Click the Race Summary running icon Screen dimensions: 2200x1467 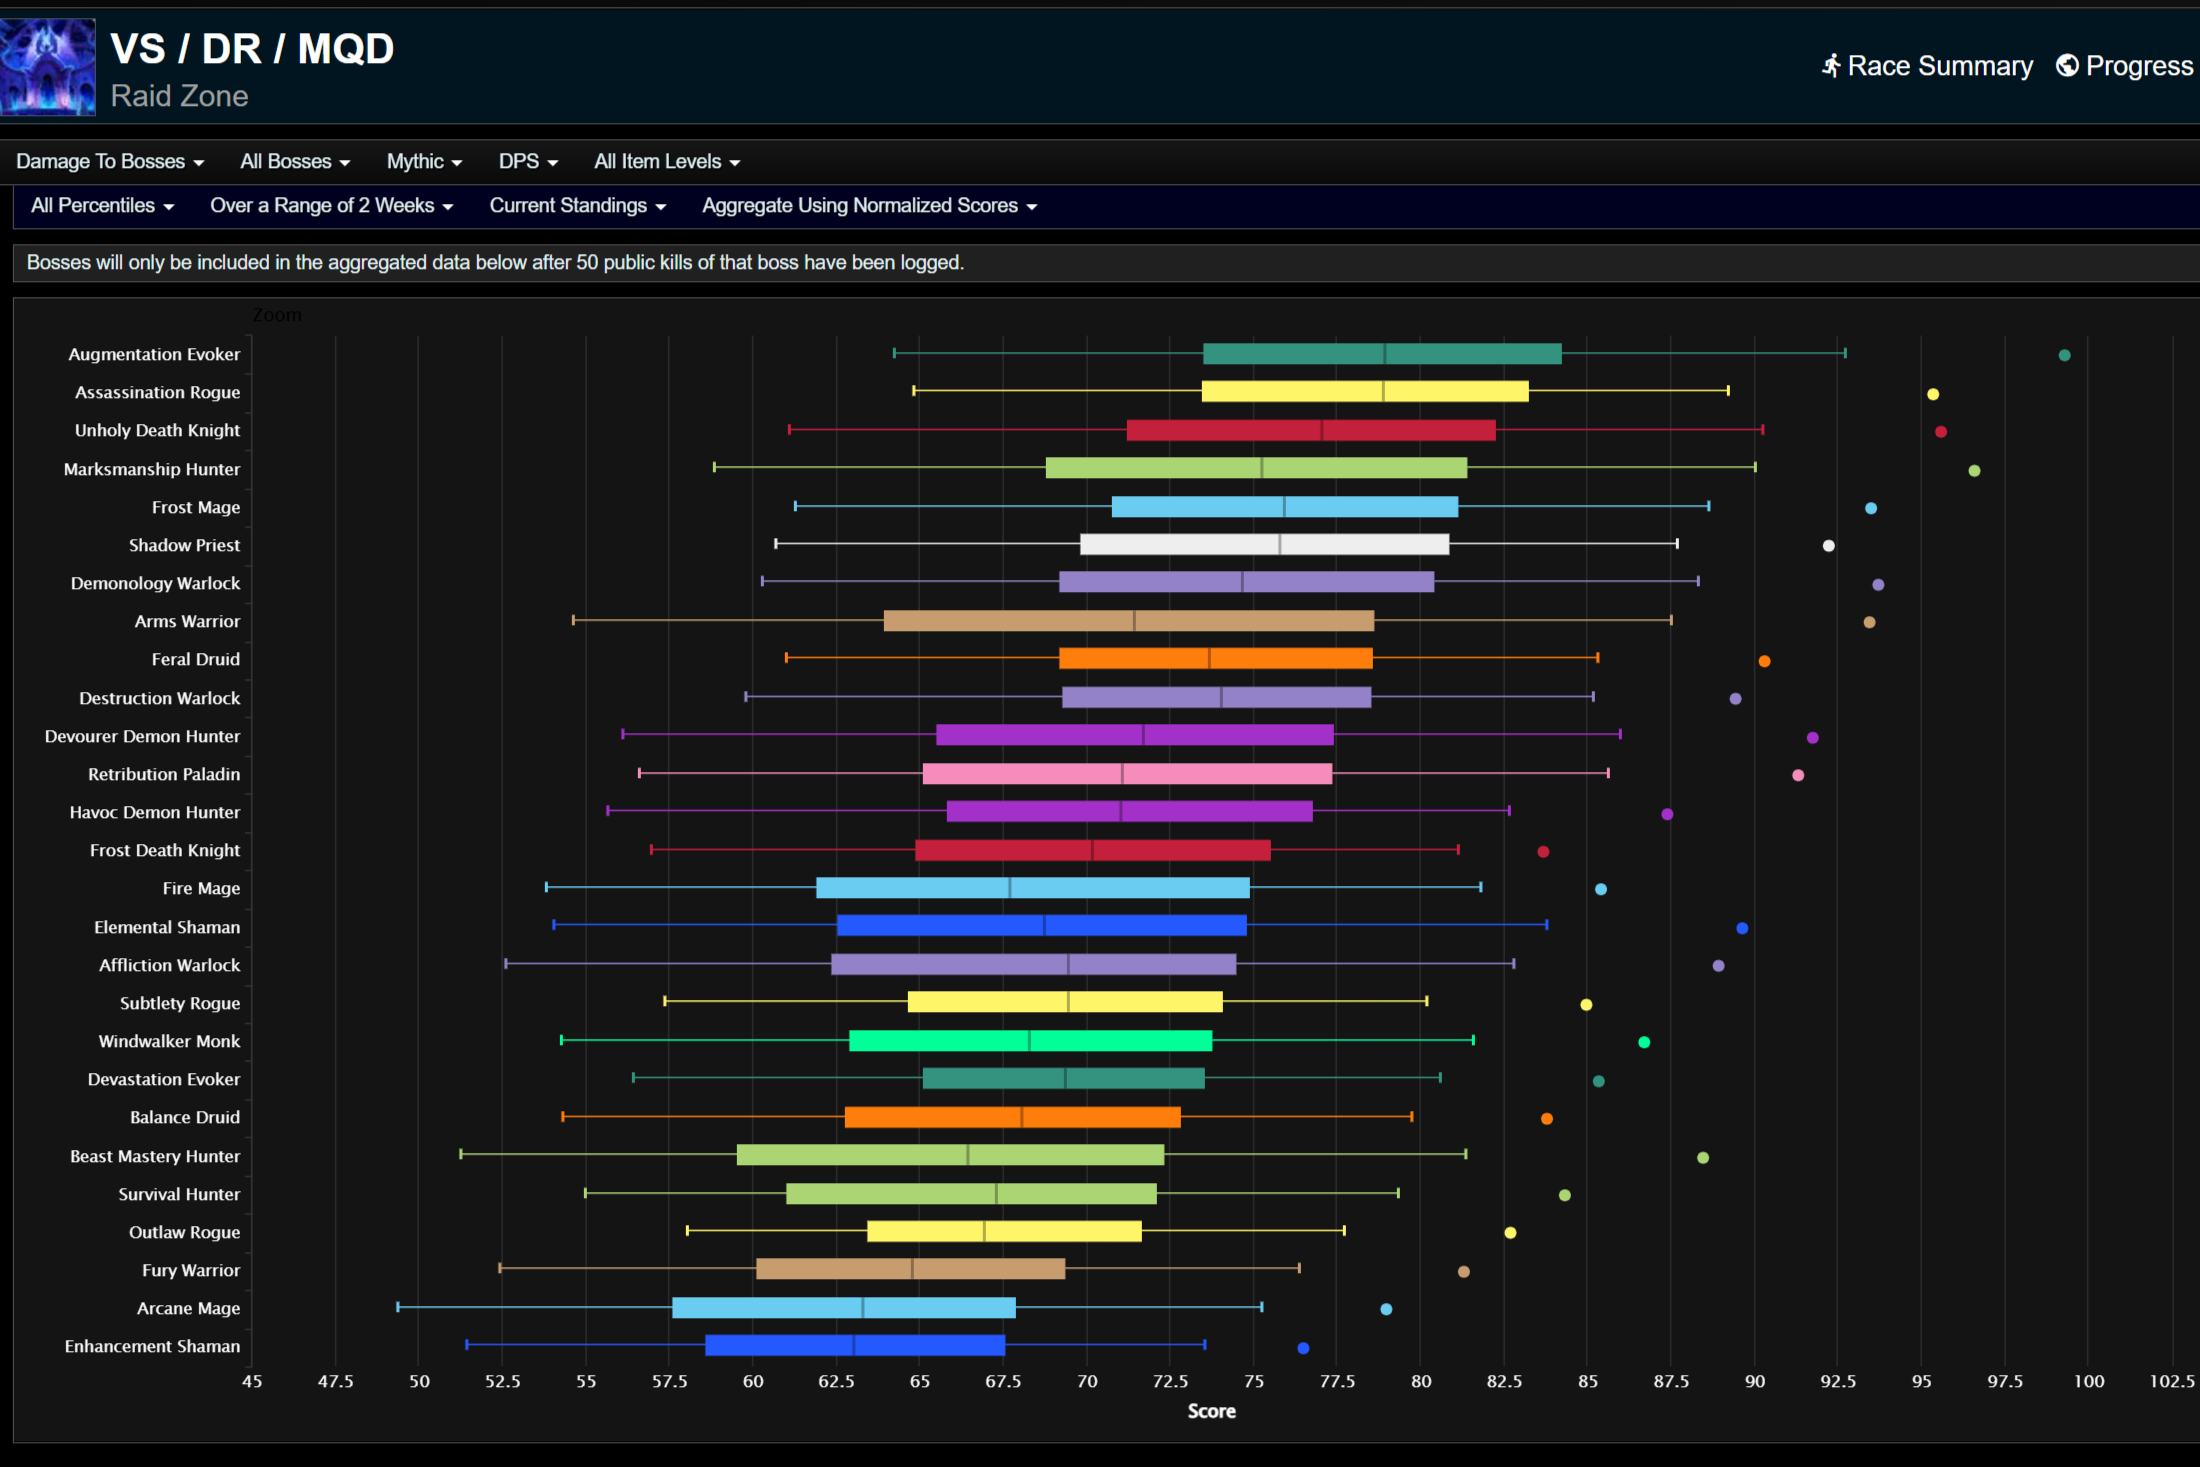coord(1830,66)
